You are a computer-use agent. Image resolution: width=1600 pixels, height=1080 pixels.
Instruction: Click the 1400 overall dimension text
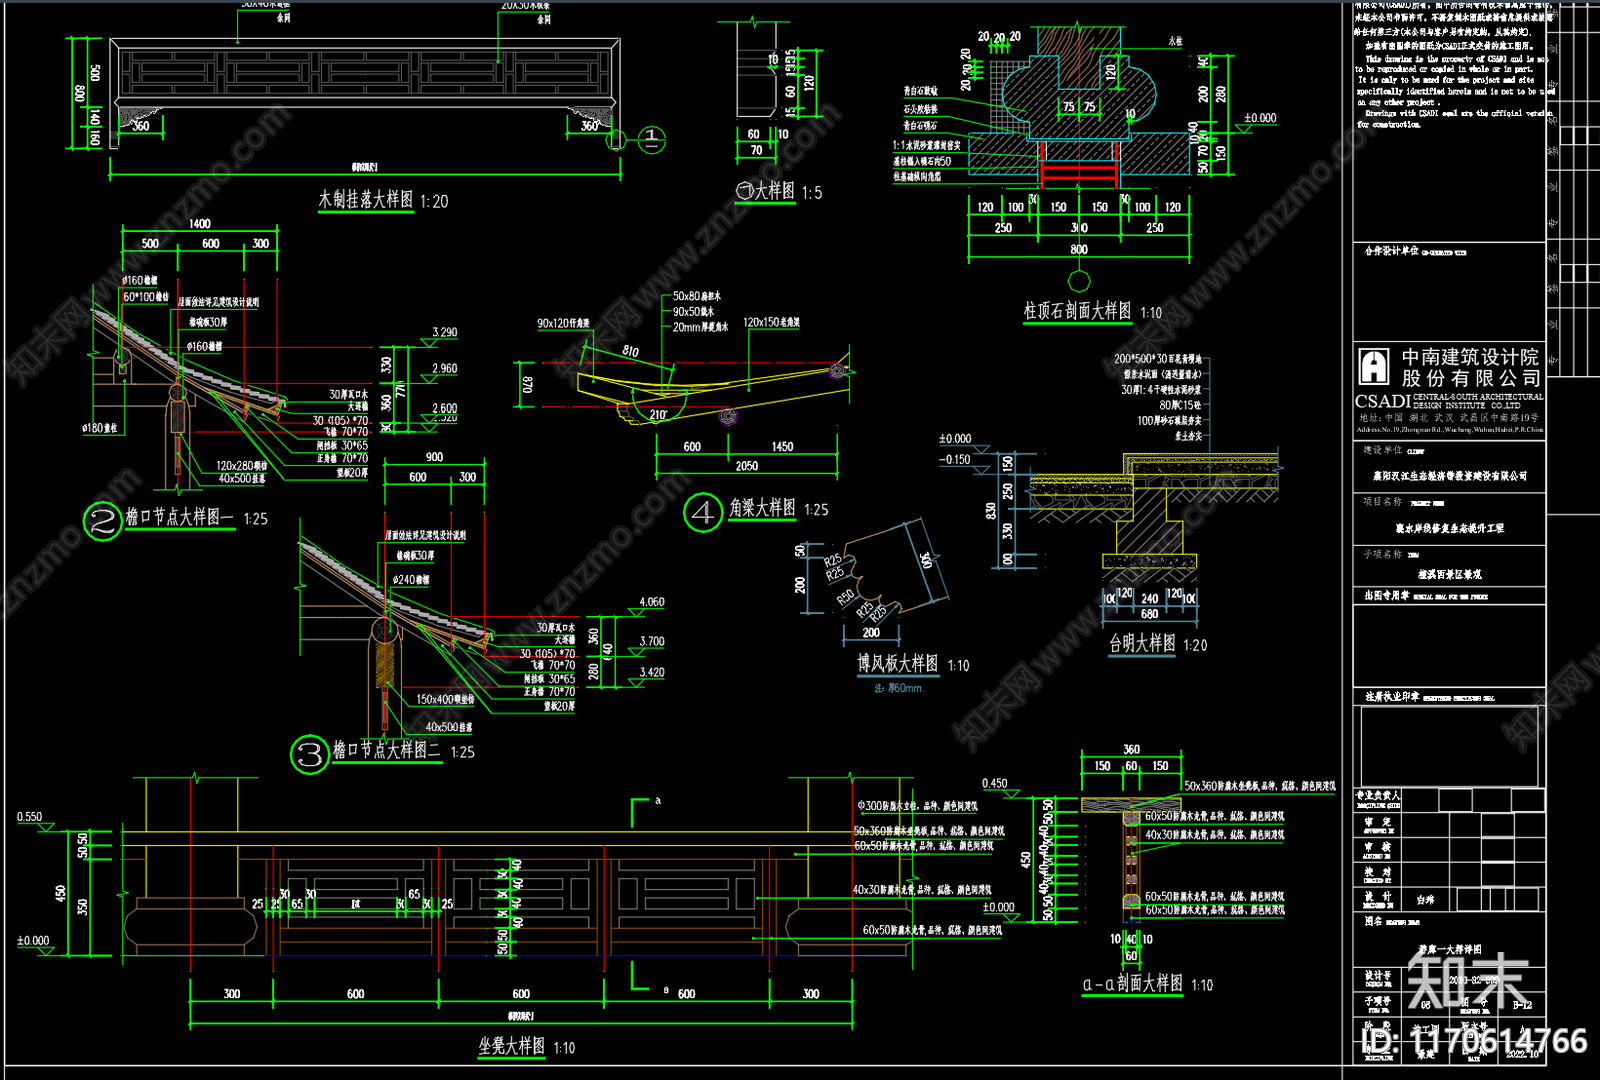click(200, 224)
